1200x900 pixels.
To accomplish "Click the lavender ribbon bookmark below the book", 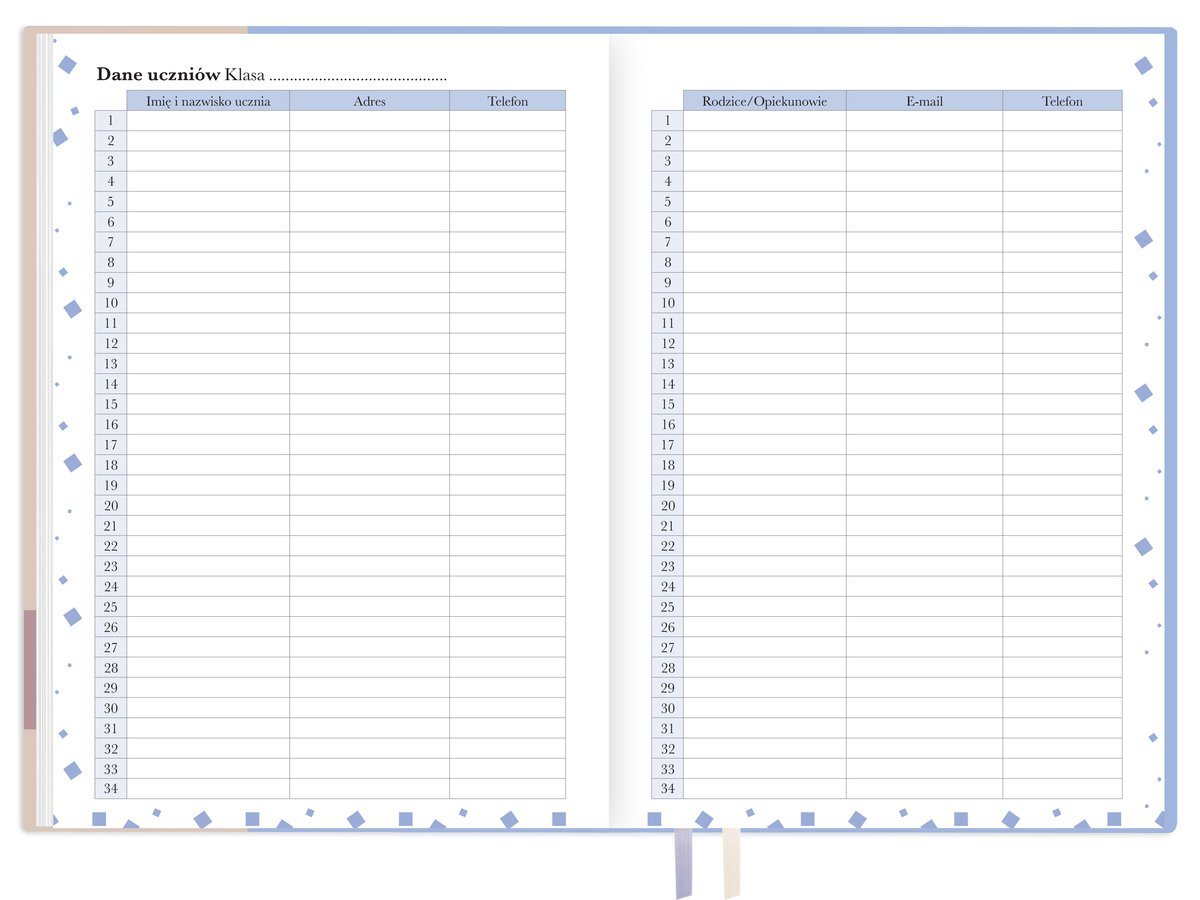I will (x=682, y=862).
